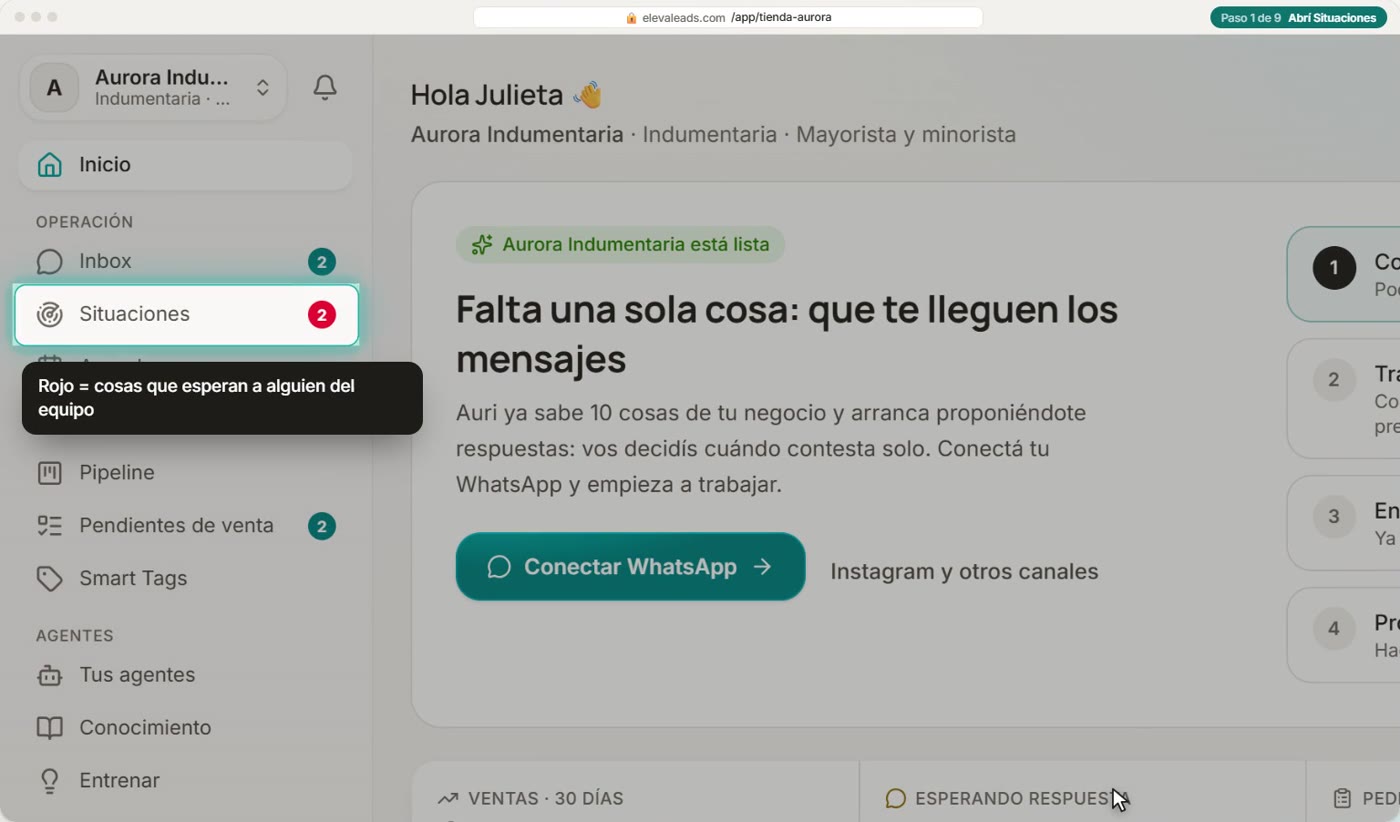Viewport: 1400px width, 822px height.
Task: Open Conocimiento via its book icon
Action: [x=49, y=728]
